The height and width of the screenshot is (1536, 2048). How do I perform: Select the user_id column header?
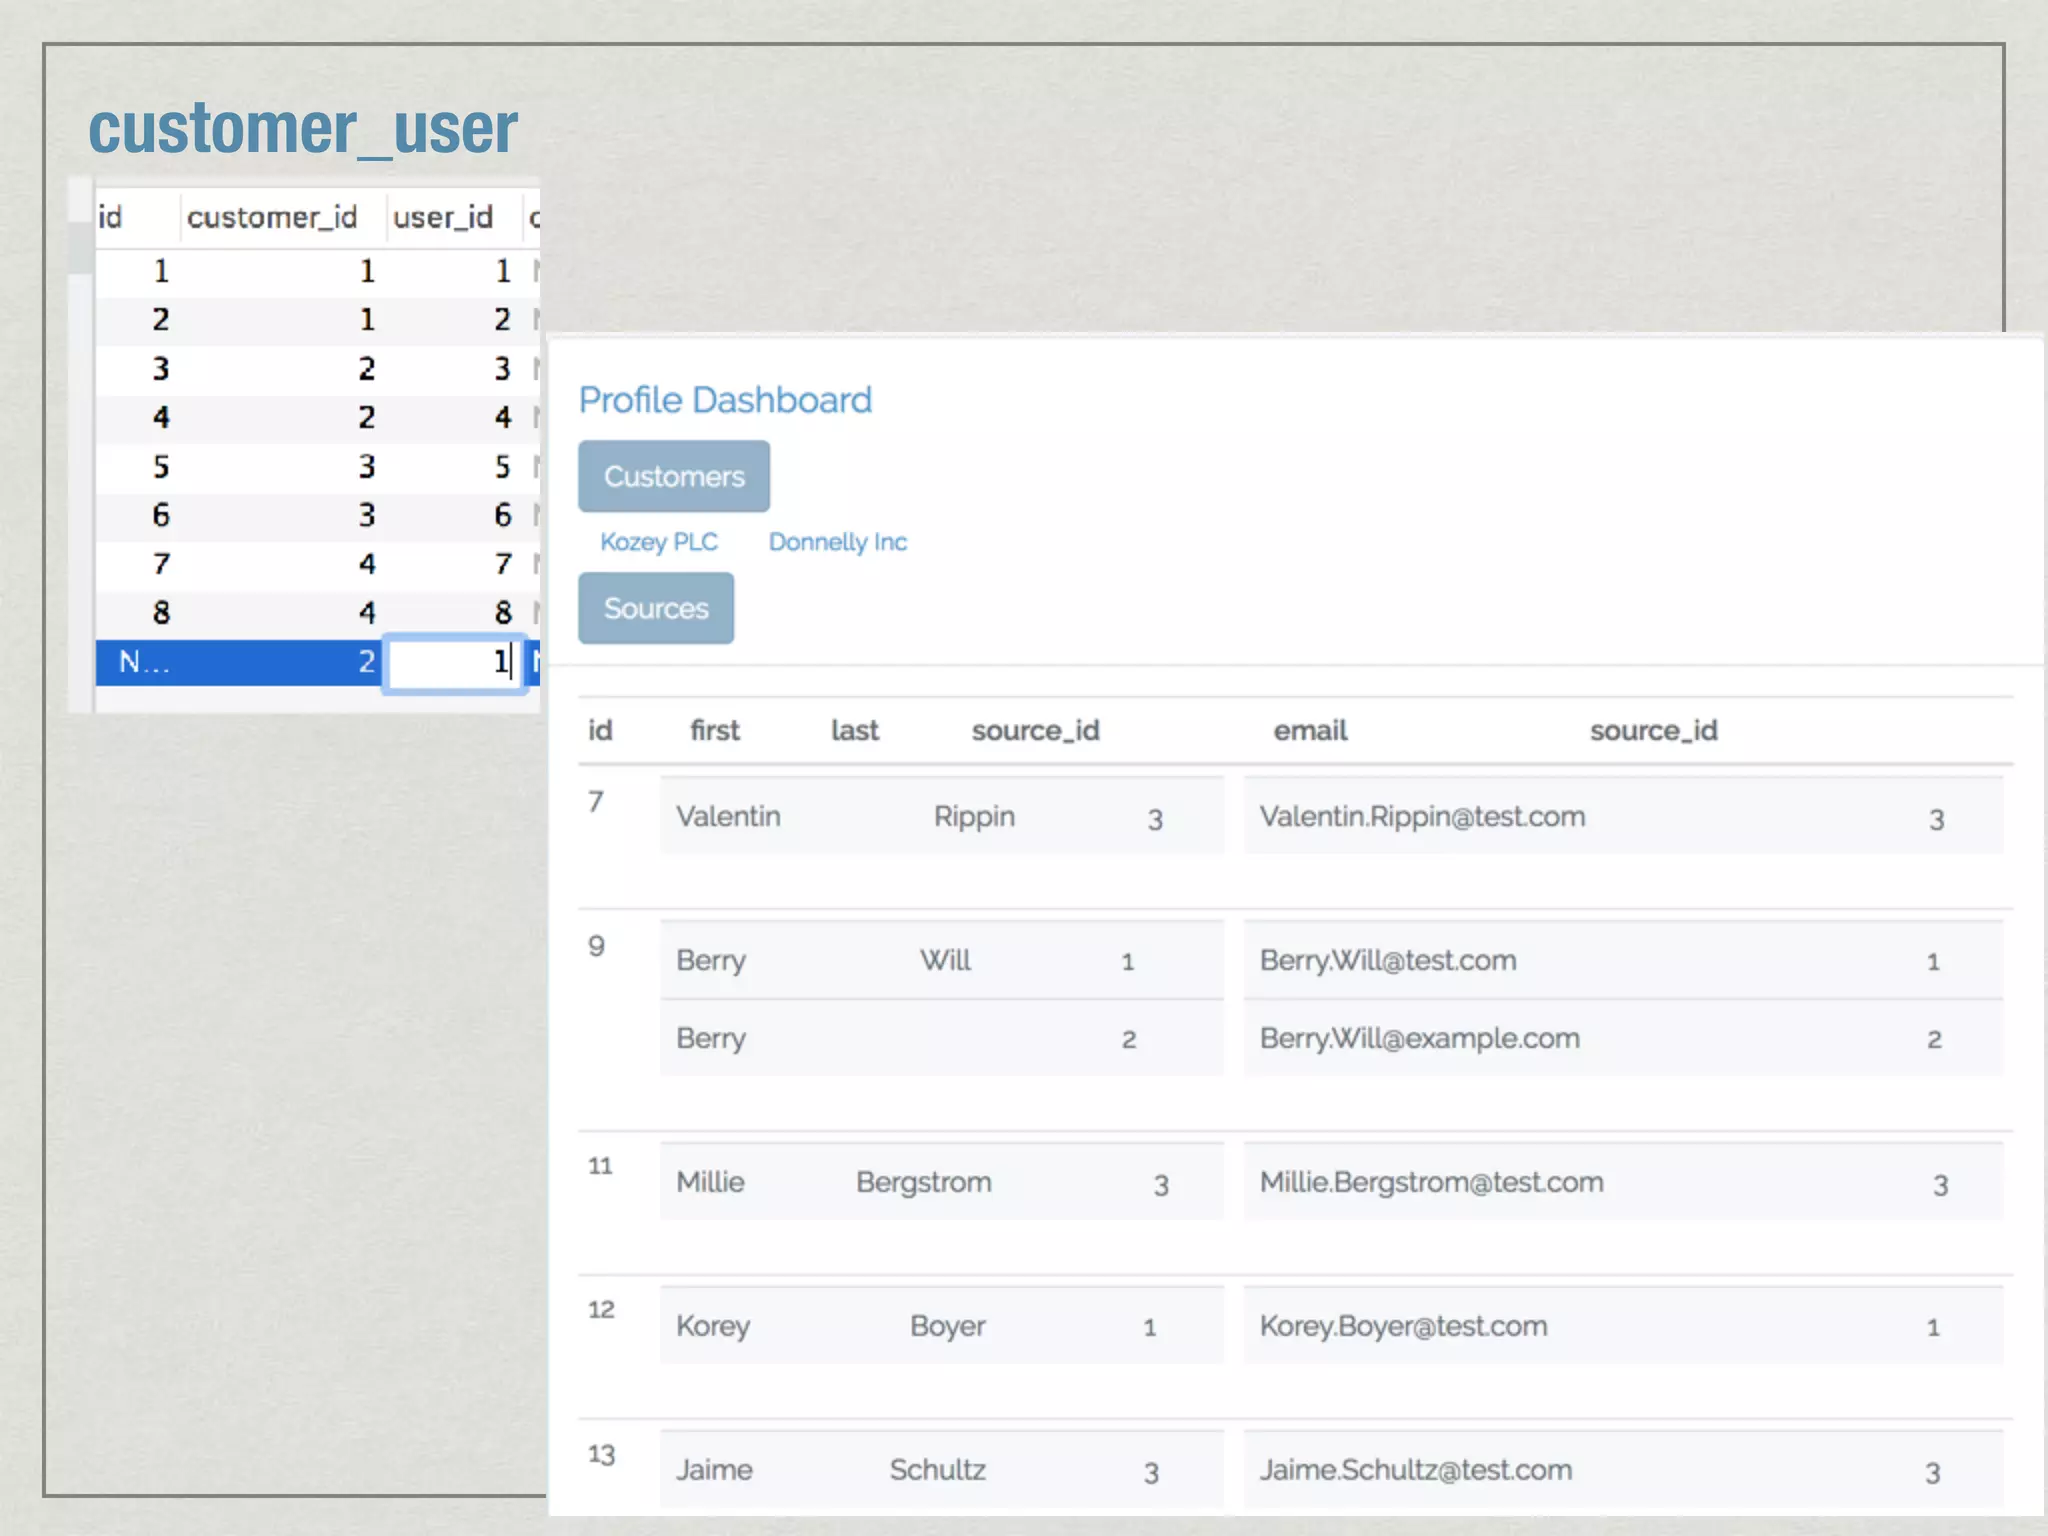(x=442, y=217)
